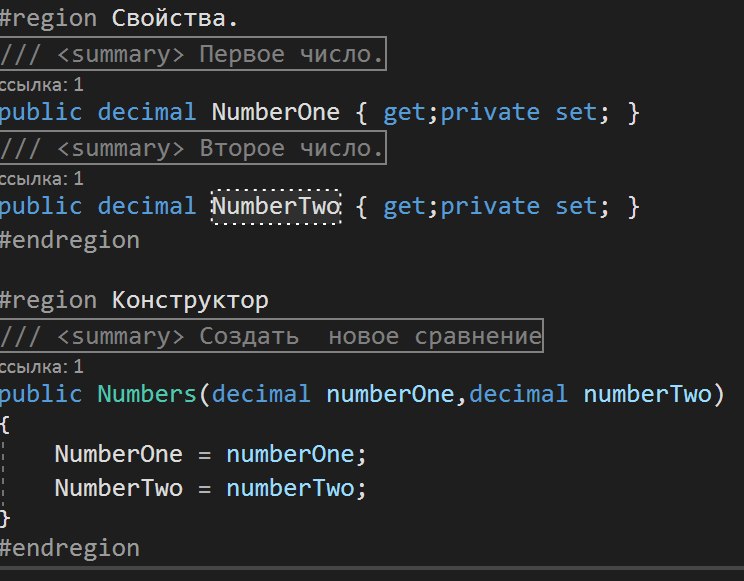Image resolution: width=744 pixels, height=581 pixels.
Task: Click '#region Свойства.' directive line
Action: (119, 19)
